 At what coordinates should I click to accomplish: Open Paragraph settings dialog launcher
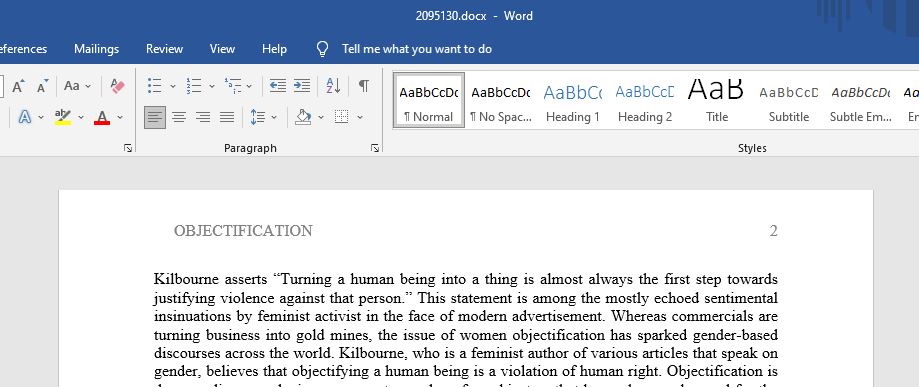(375, 149)
